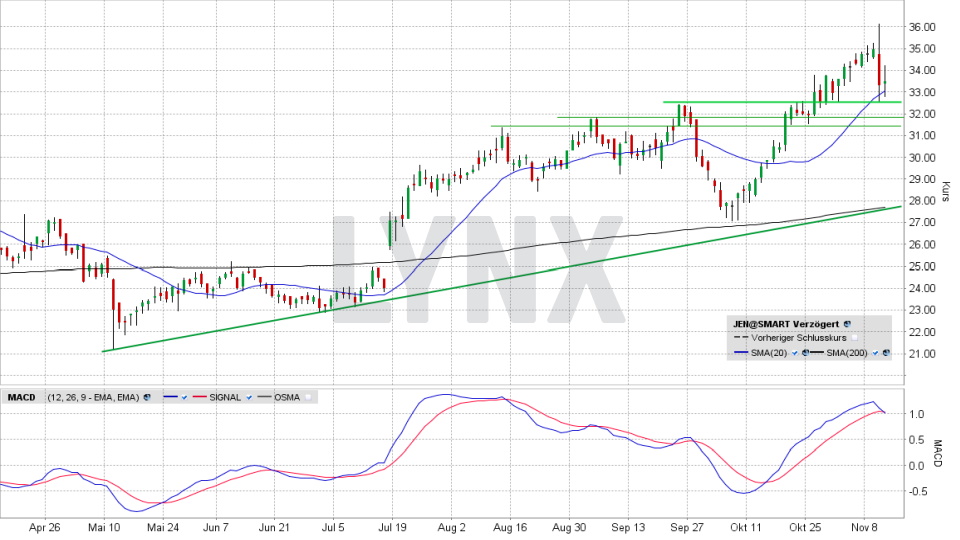Open settings icon next to JEN@SMART Verzögert

[846, 325]
